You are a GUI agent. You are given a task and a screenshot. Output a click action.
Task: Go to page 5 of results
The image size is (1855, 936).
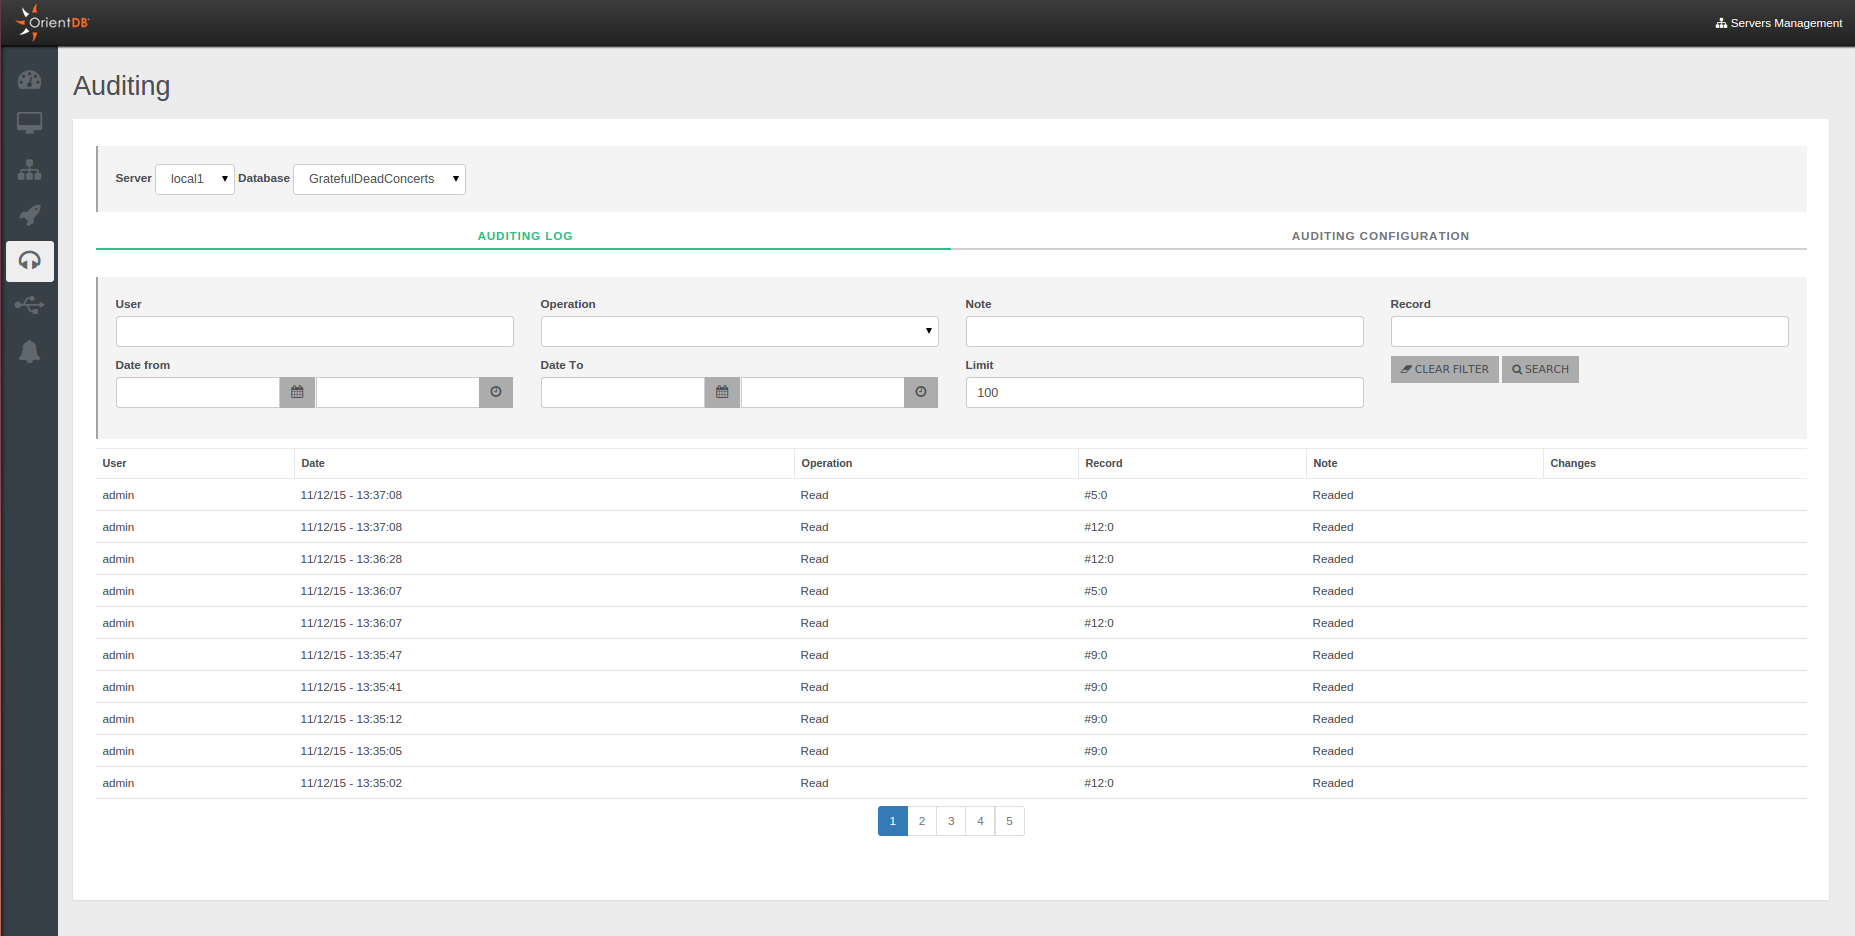(x=1009, y=821)
